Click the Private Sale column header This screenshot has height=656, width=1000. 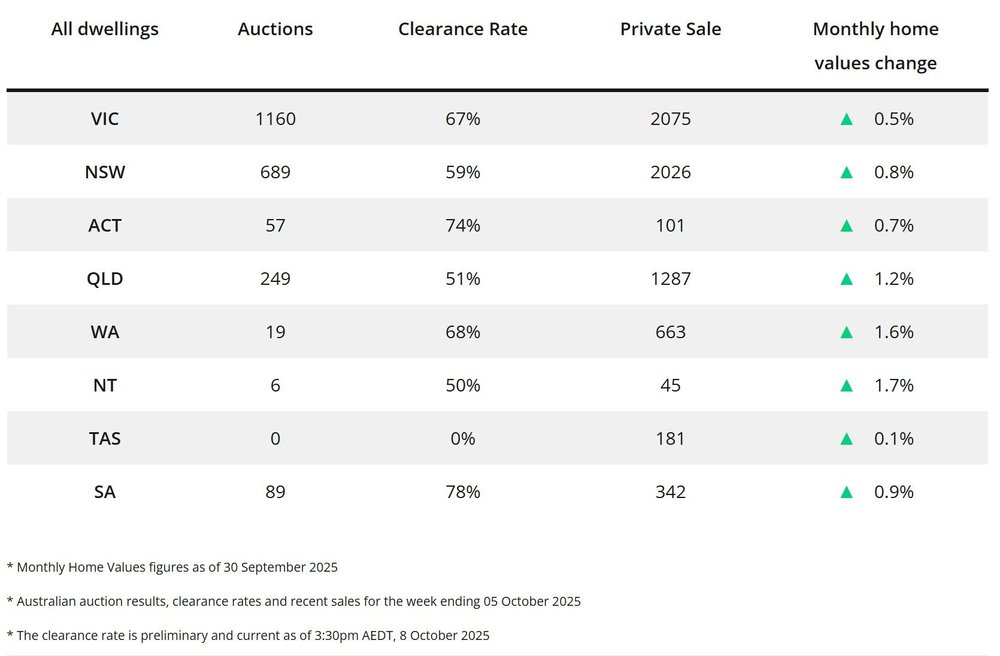(671, 29)
